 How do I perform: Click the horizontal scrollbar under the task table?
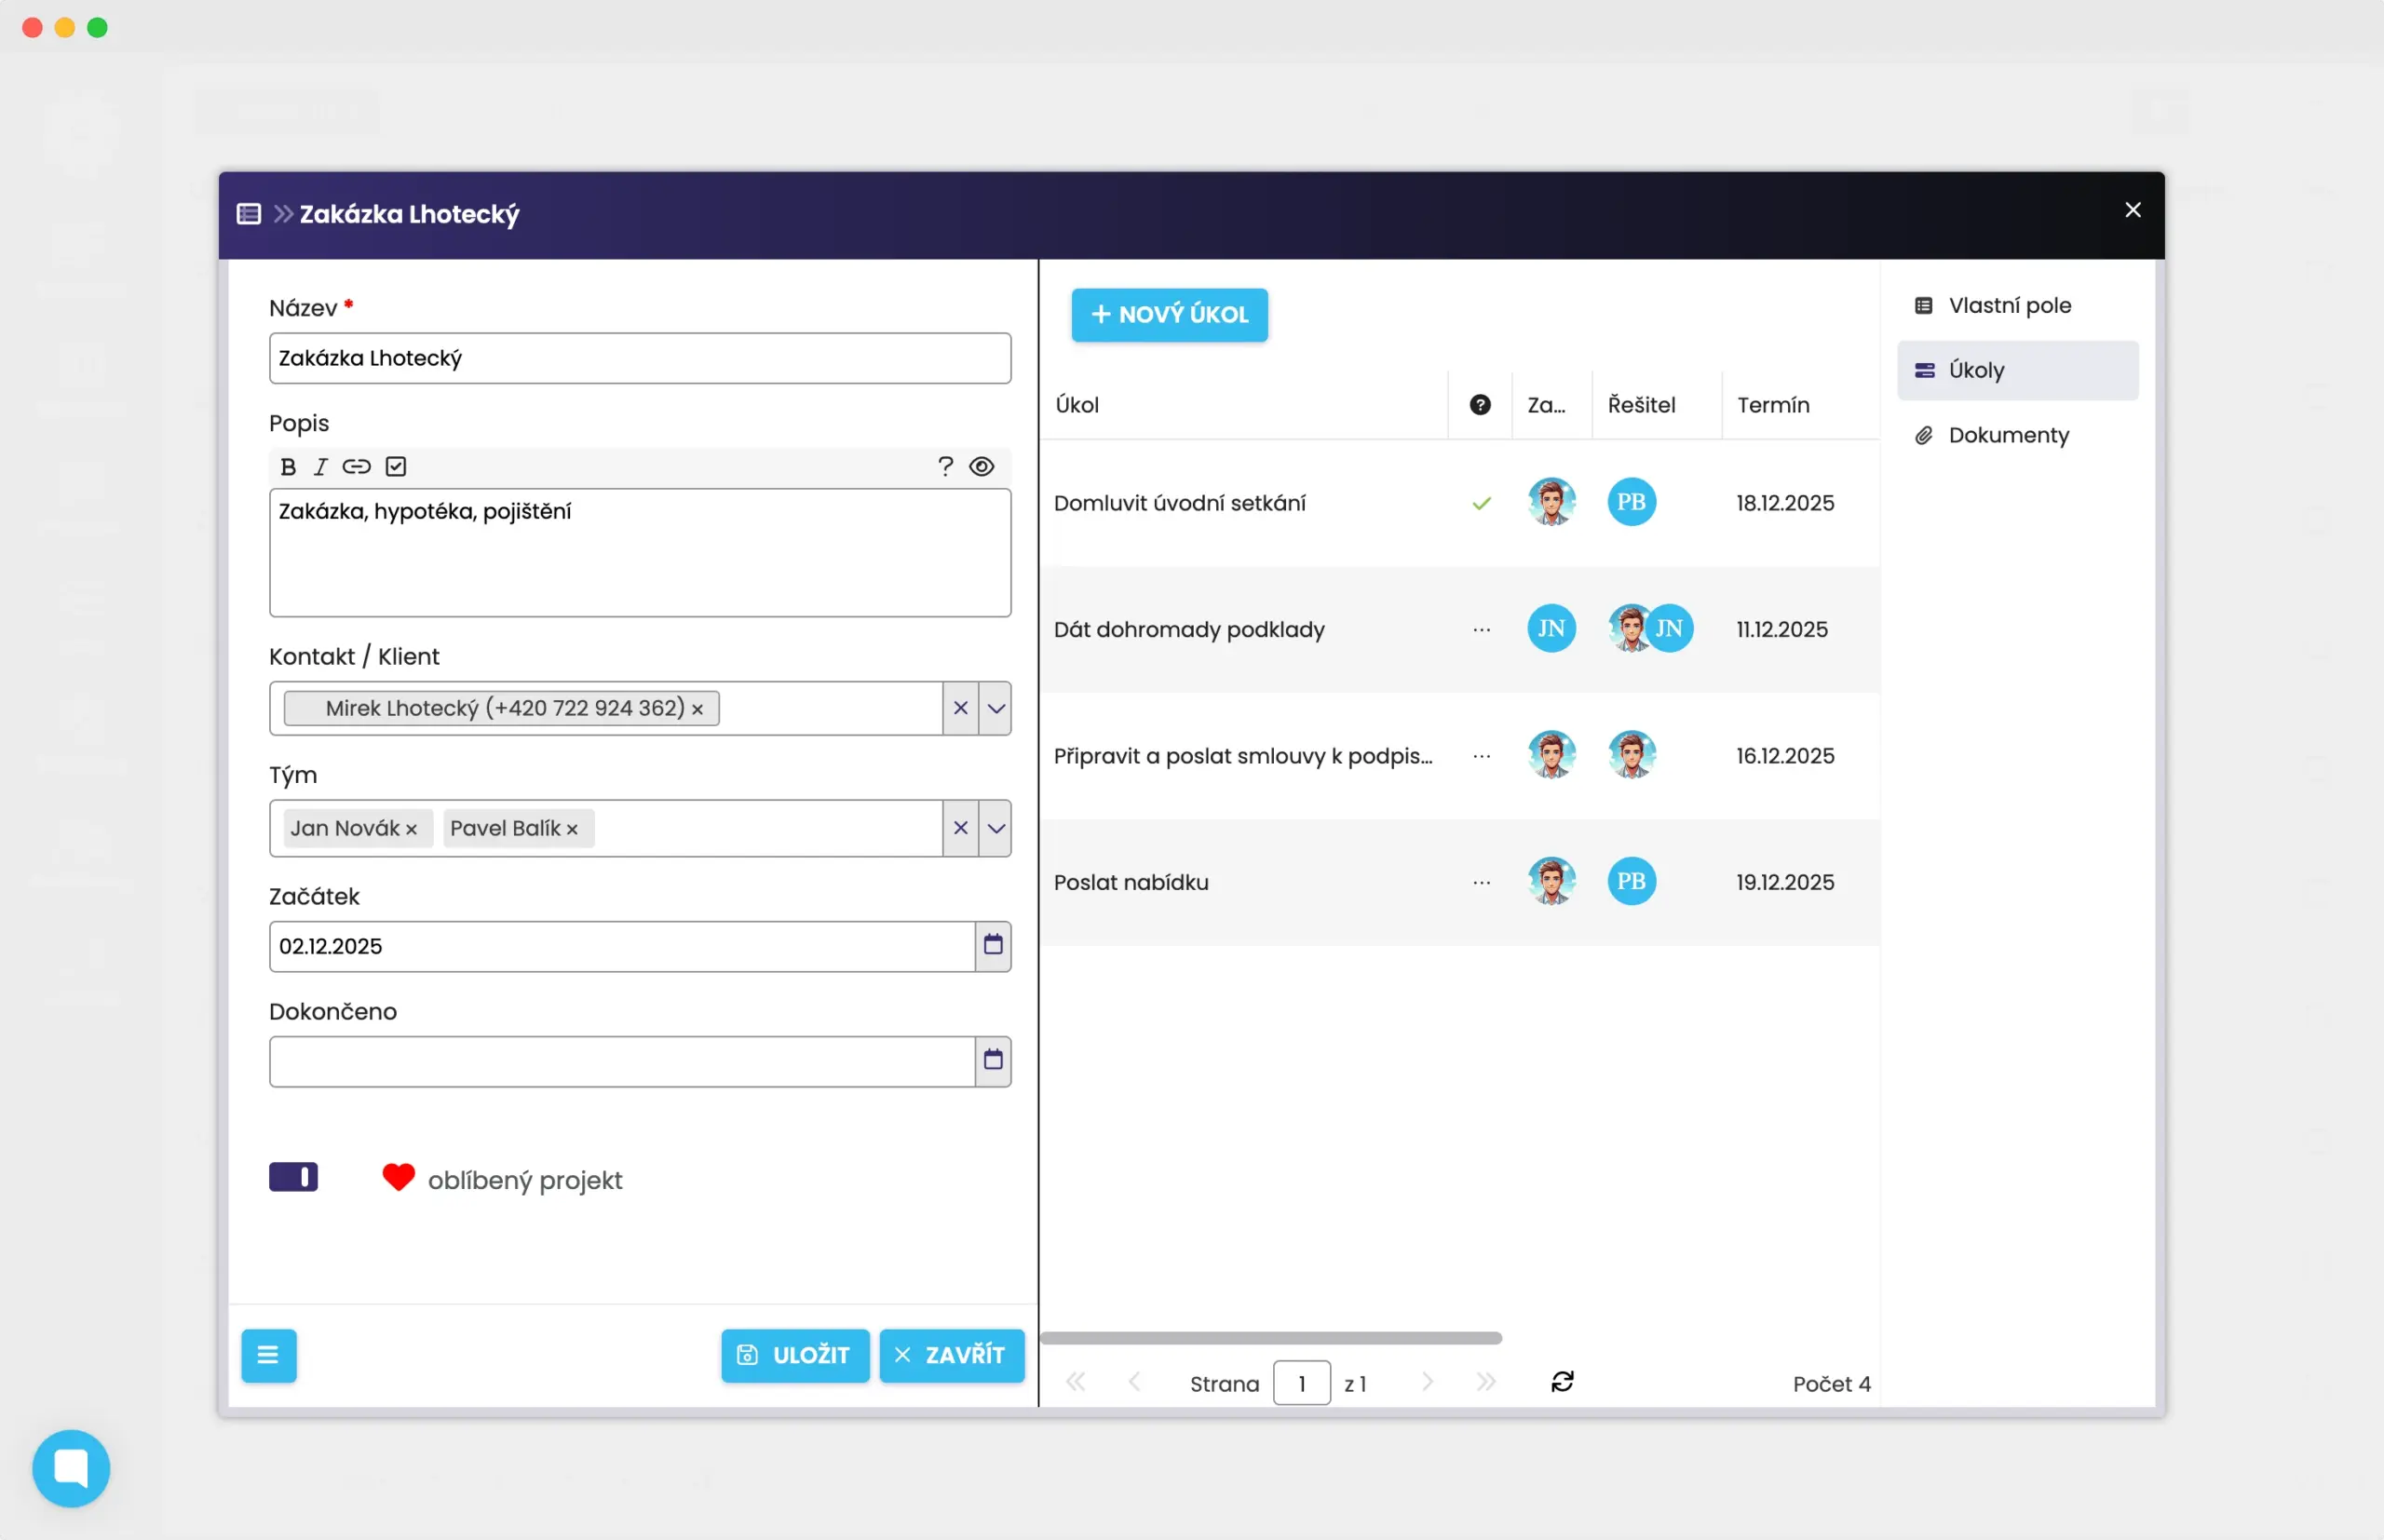[x=1270, y=1338]
